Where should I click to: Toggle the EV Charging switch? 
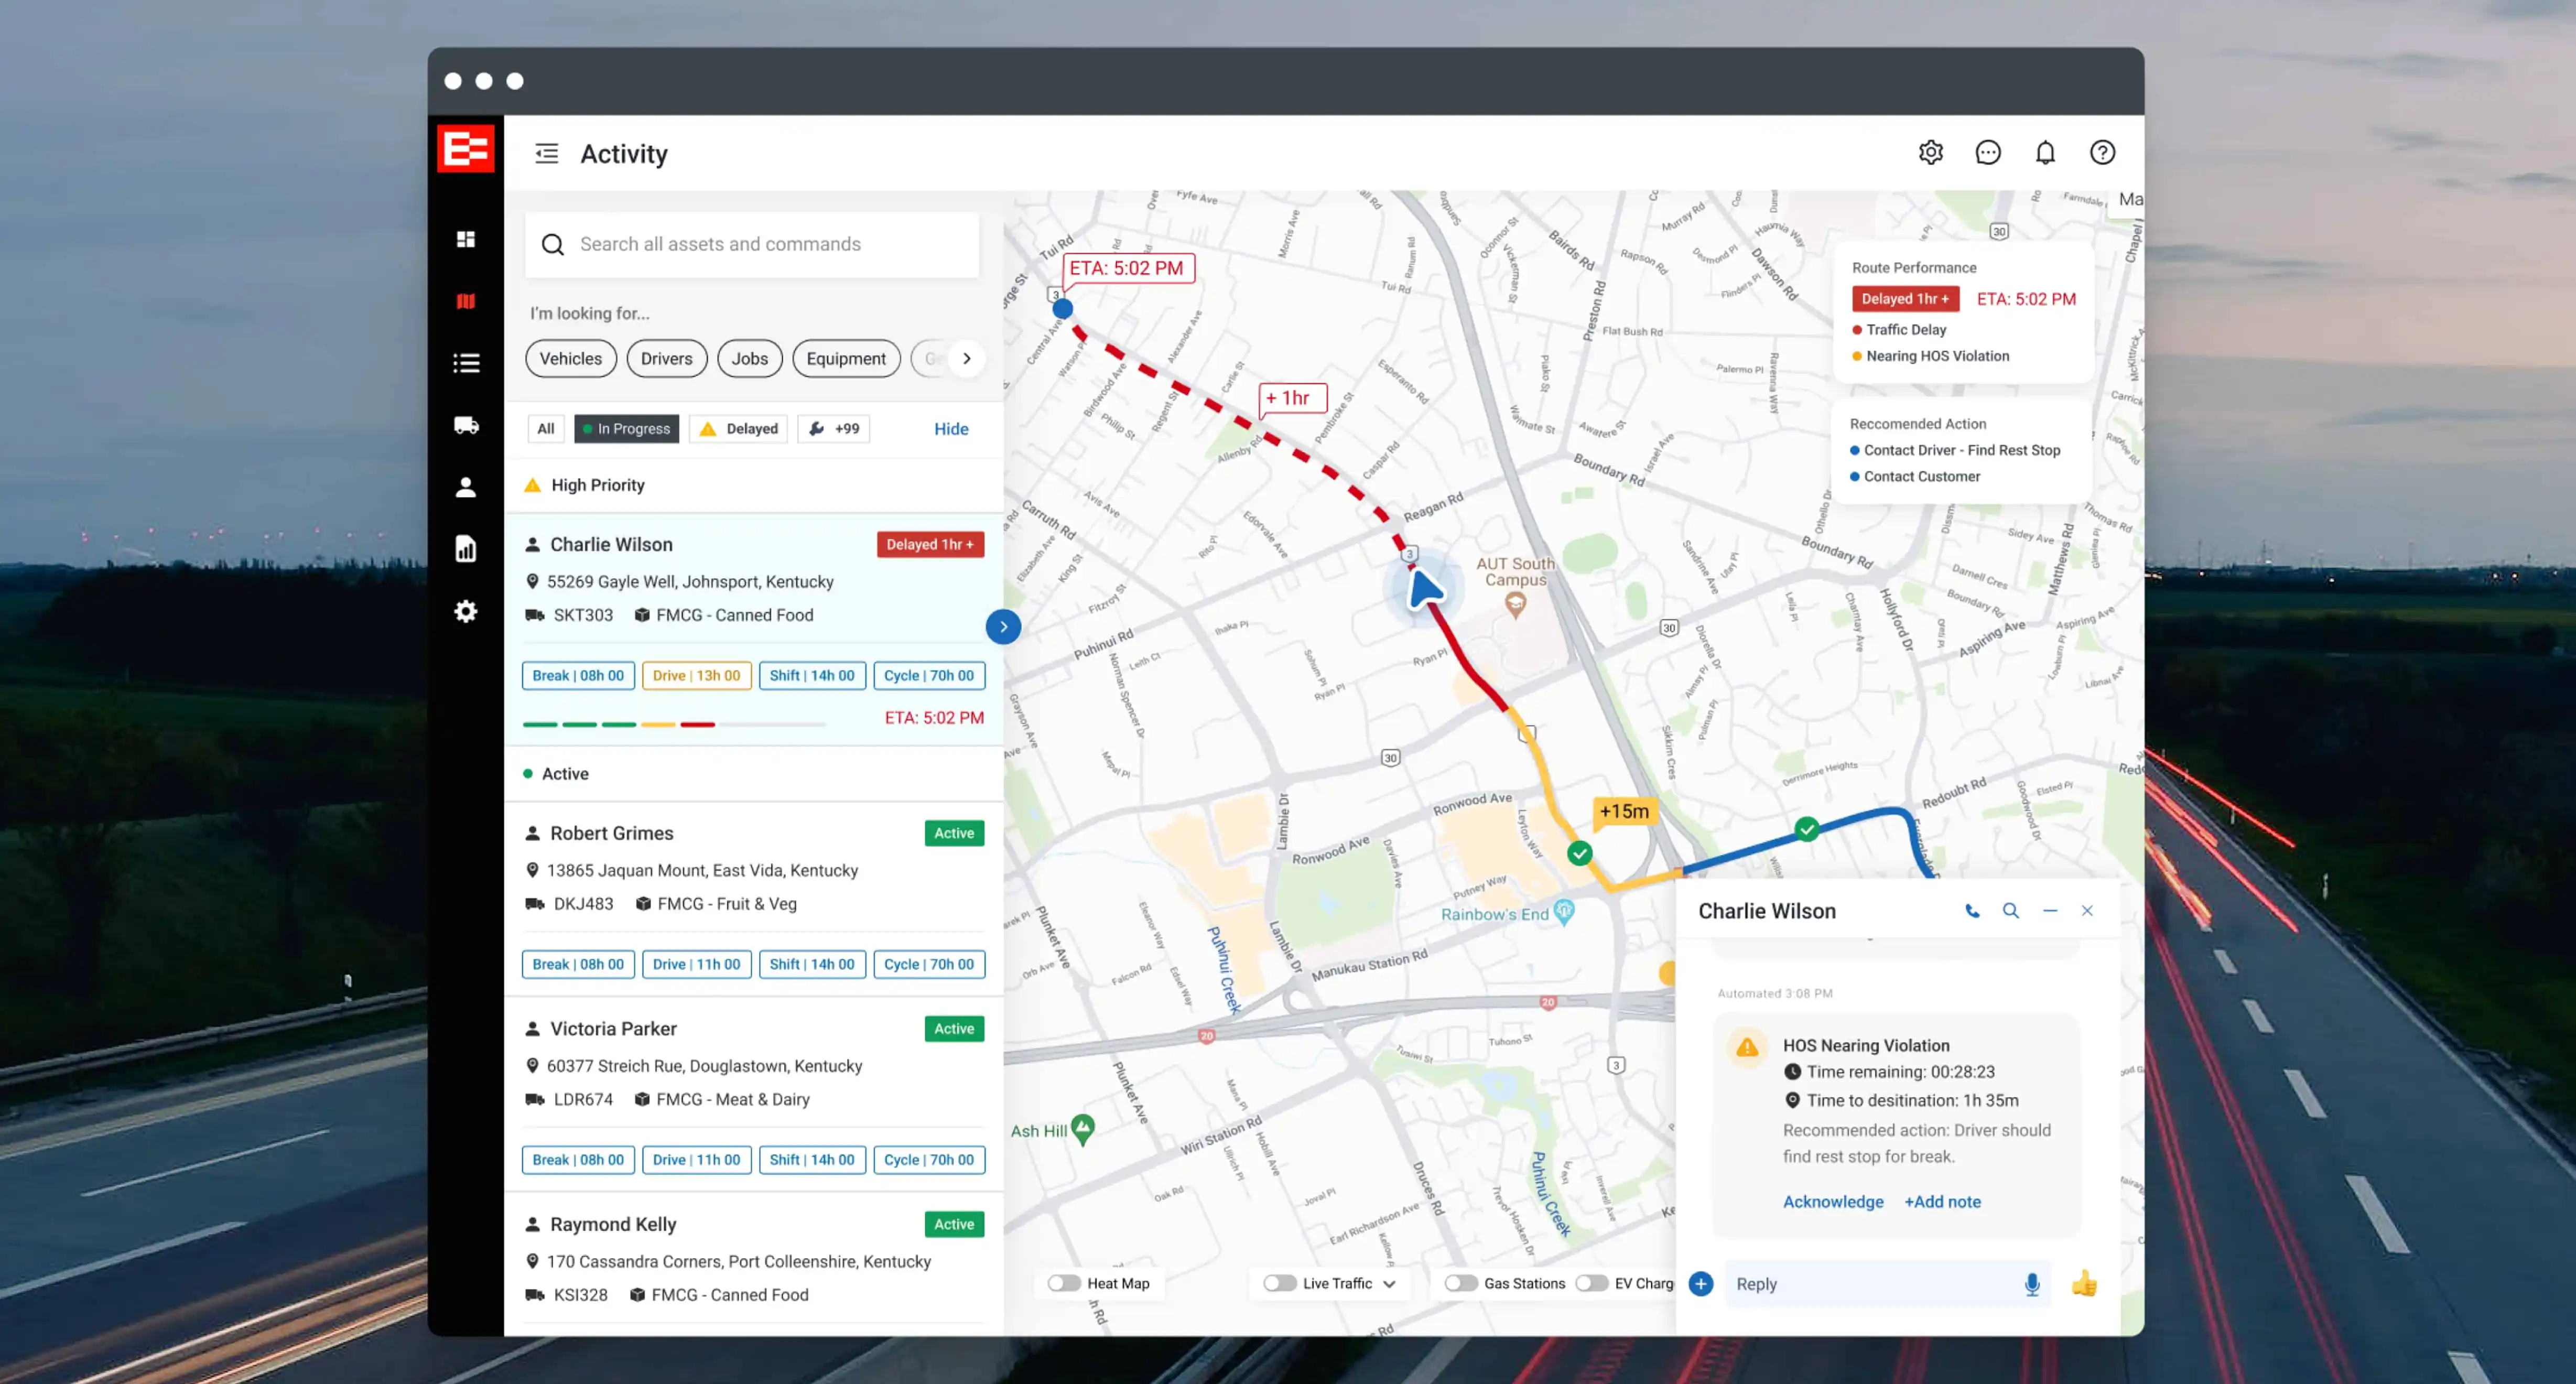click(x=1591, y=1283)
